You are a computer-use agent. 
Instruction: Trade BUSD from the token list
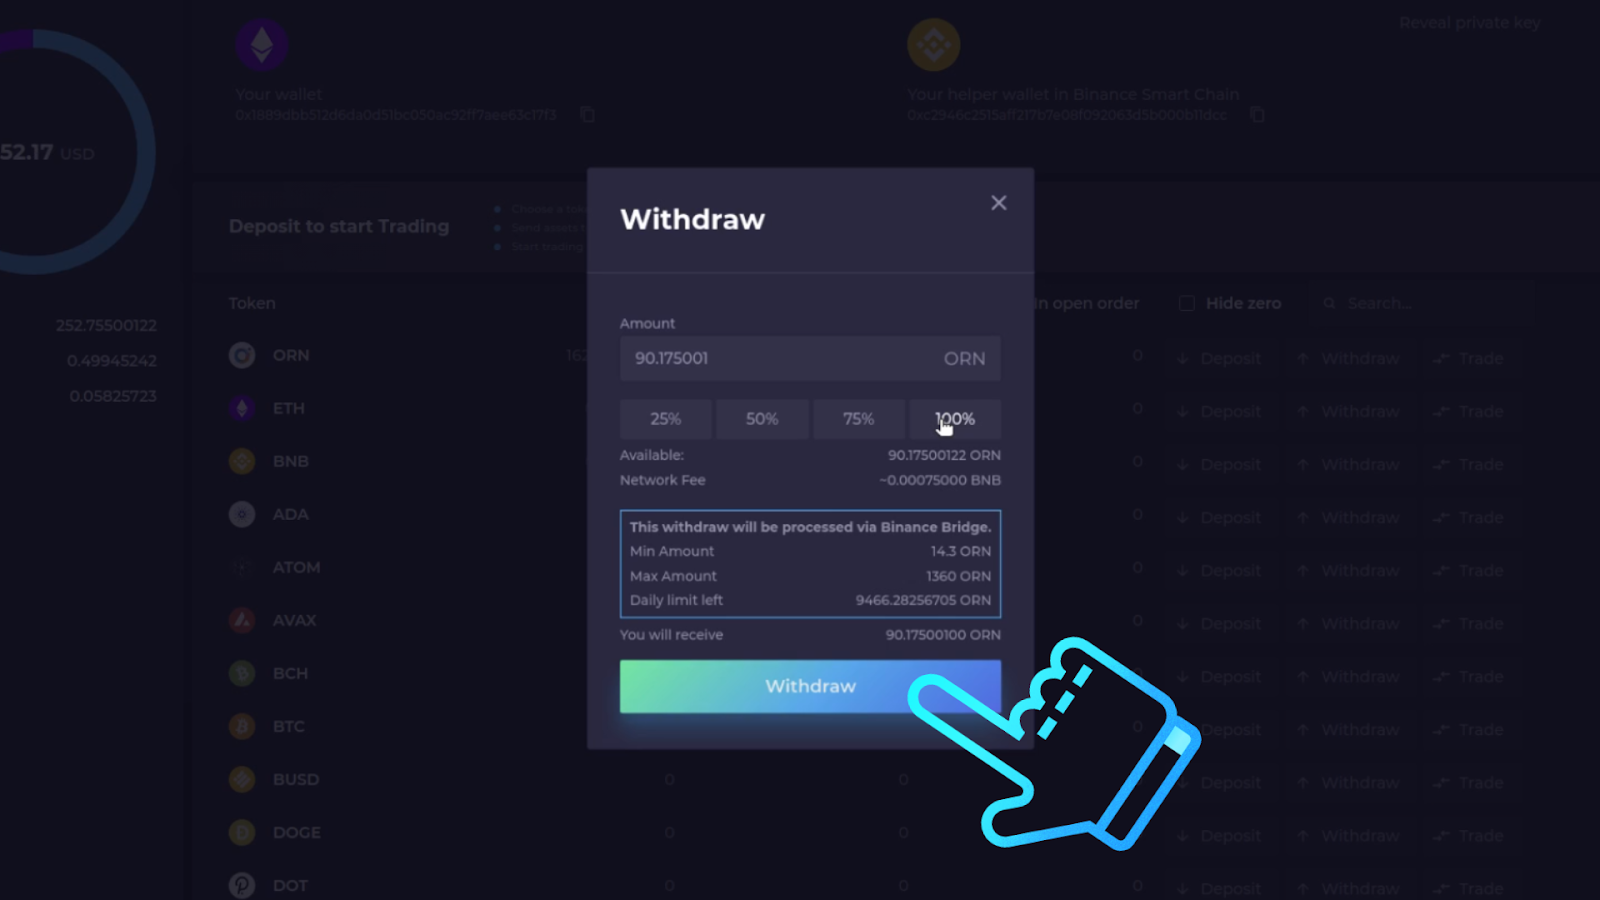click(1468, 782)
